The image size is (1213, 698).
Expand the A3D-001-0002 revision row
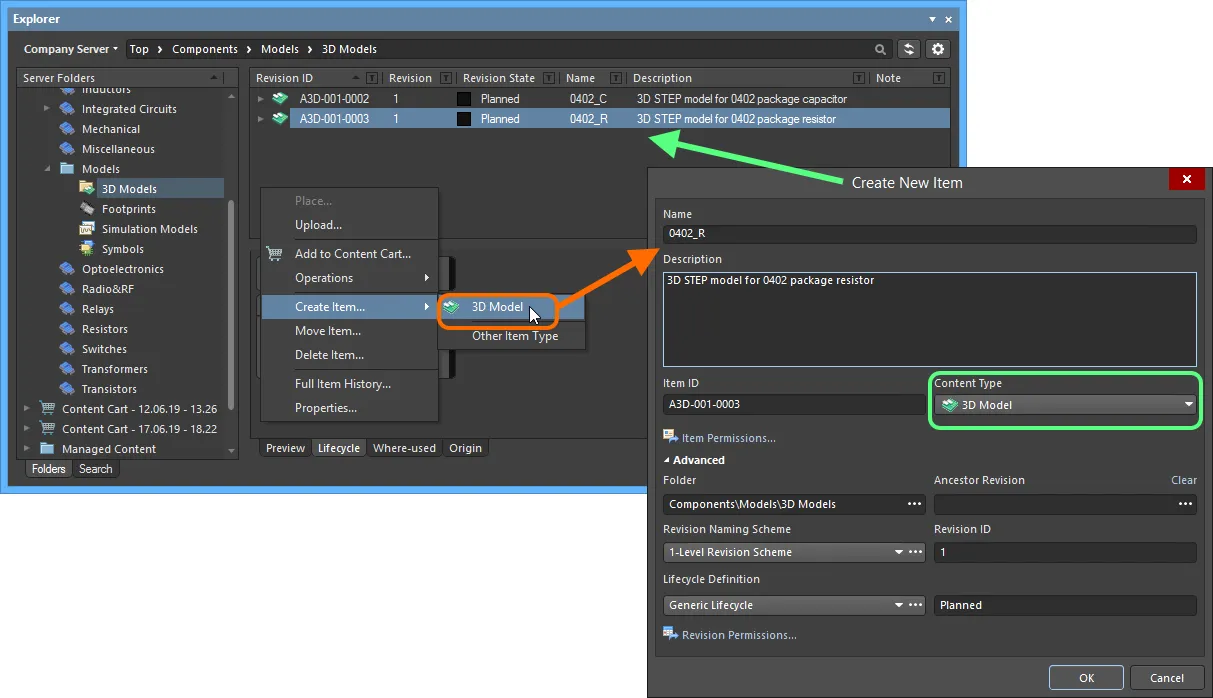pyautogui.click(x=261, y=99)
